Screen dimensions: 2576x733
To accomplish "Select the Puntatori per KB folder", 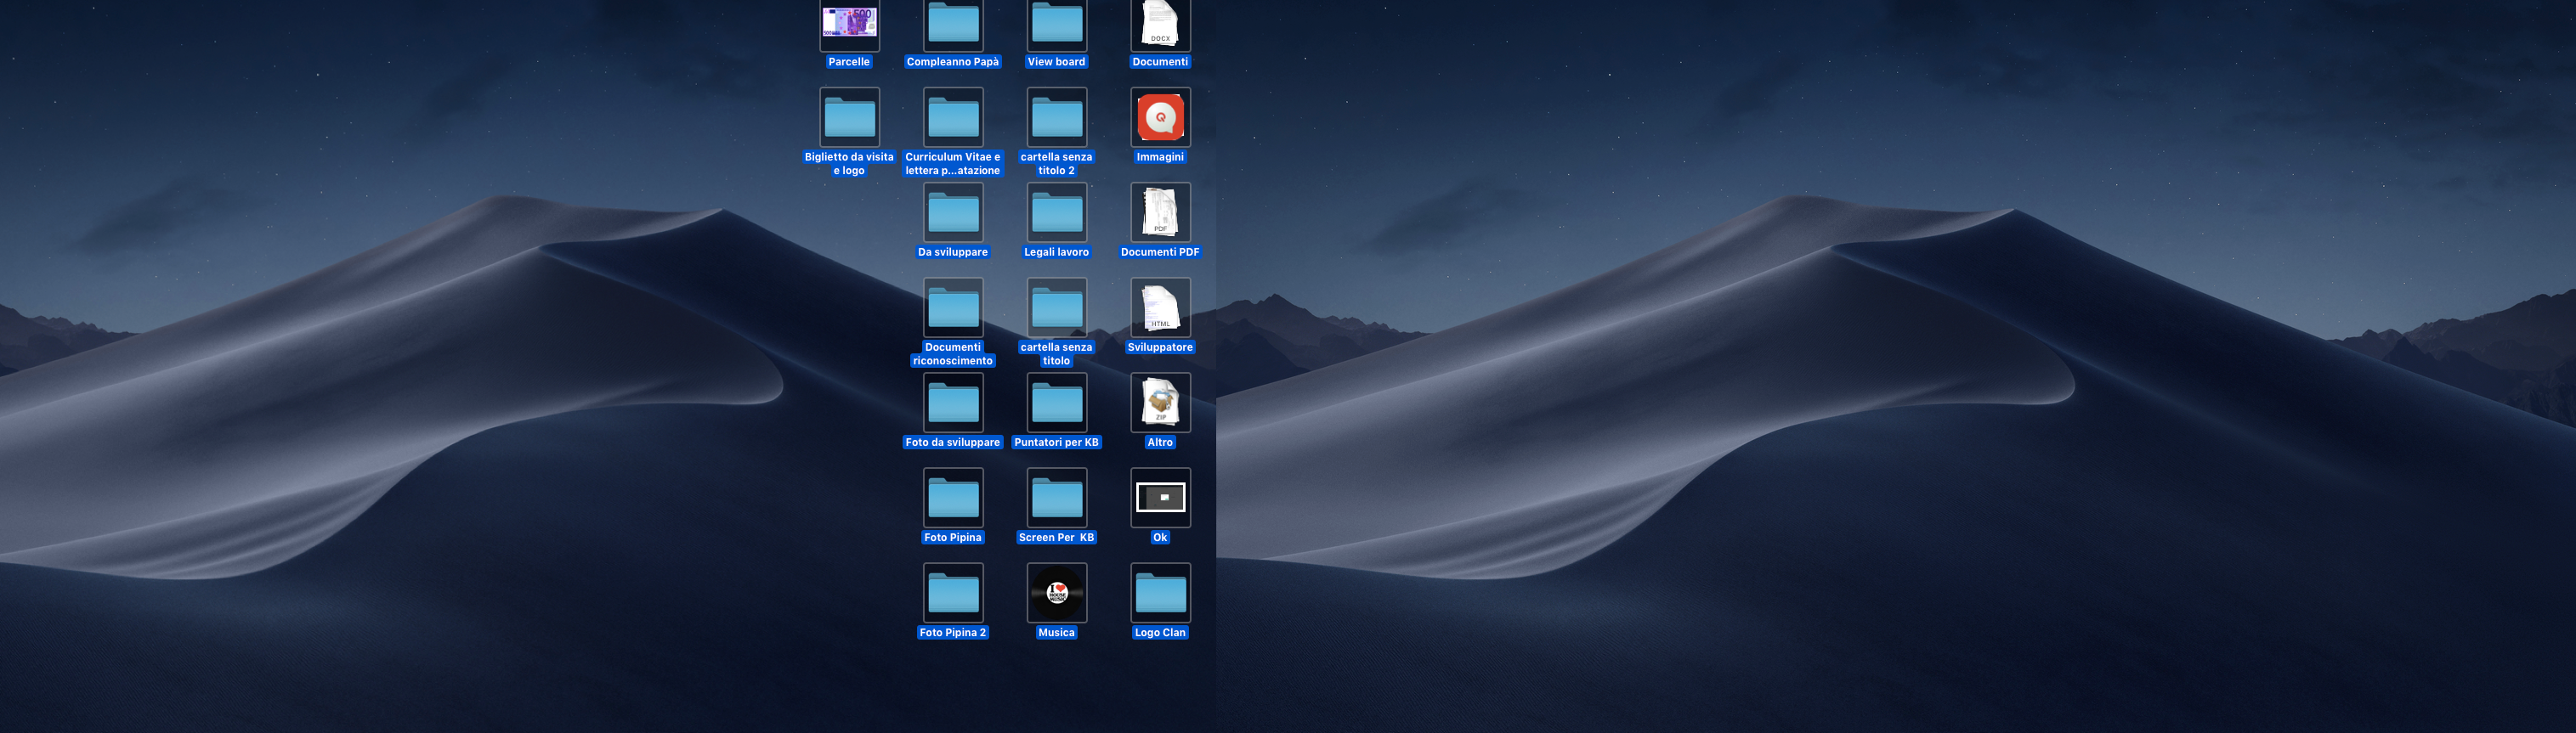I will [x=1056, y=402].
